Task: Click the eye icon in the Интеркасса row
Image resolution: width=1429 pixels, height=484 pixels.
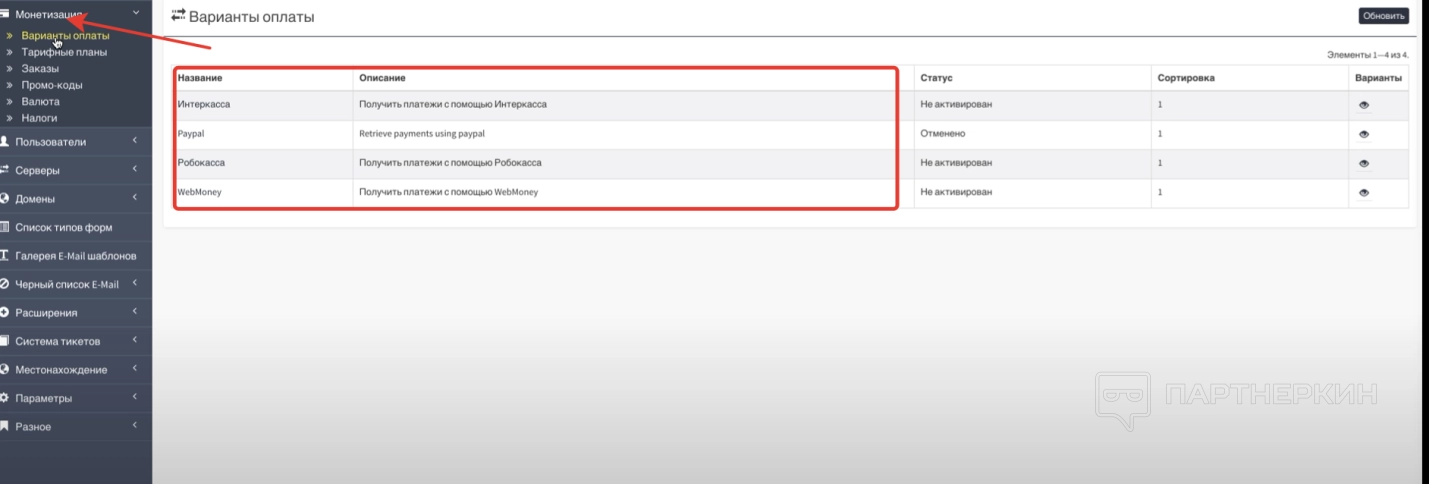Action: coord(1363,105)
